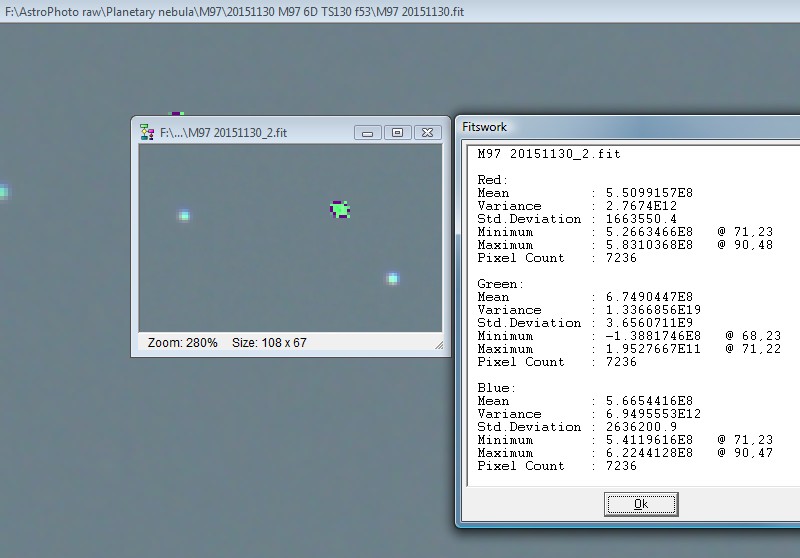Click Green std deviation value 3.6560711E9
800x558 pixels.
(x=649, y=323)
